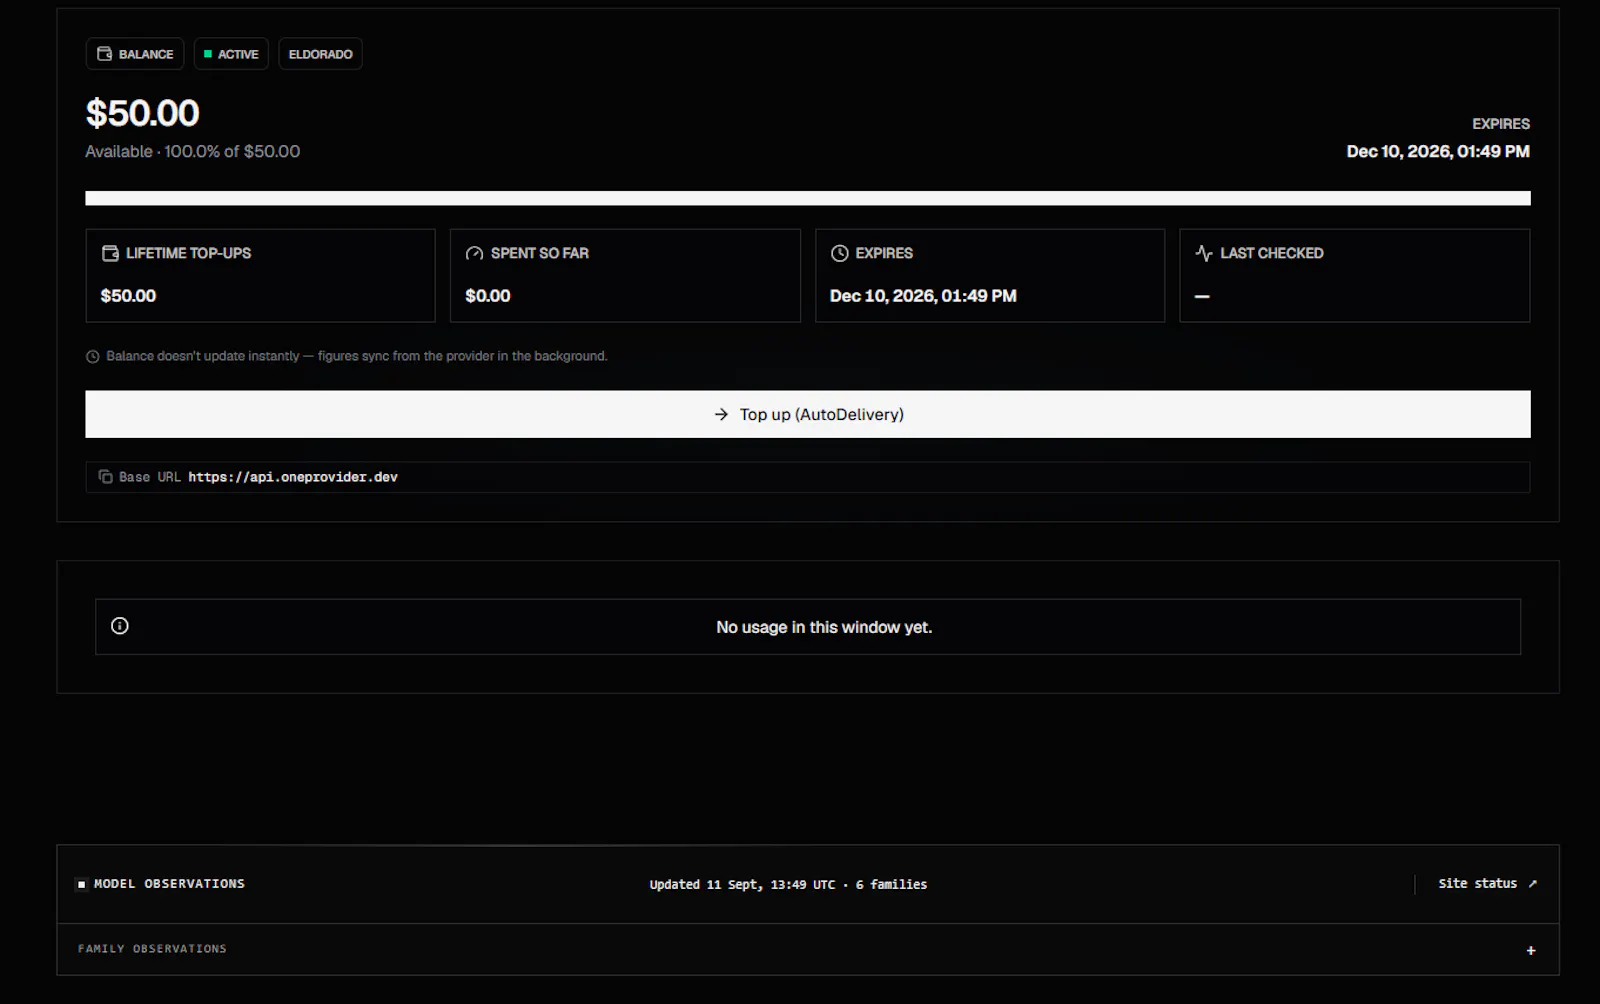This screenshot has width=1600, height=1004.
Task: Click the Last Checked activity pulse icon
Action: (x=1204, y=253)
